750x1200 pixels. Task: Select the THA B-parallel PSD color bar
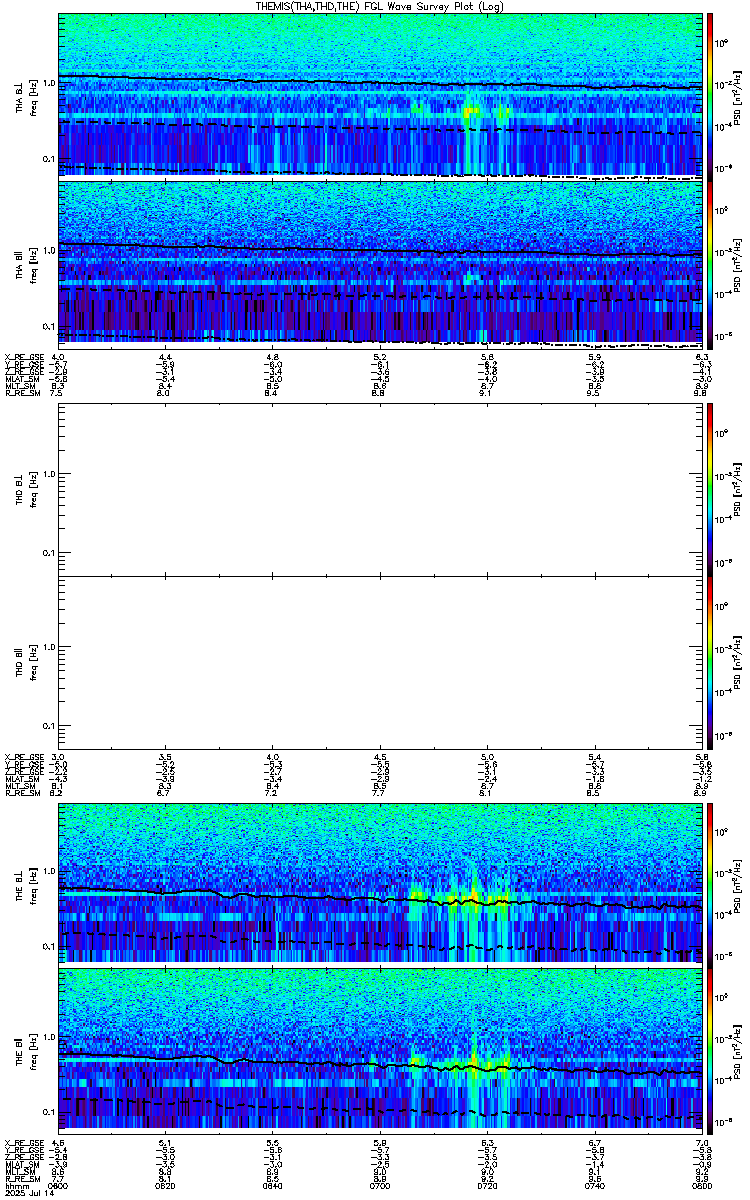pos(710,261)
